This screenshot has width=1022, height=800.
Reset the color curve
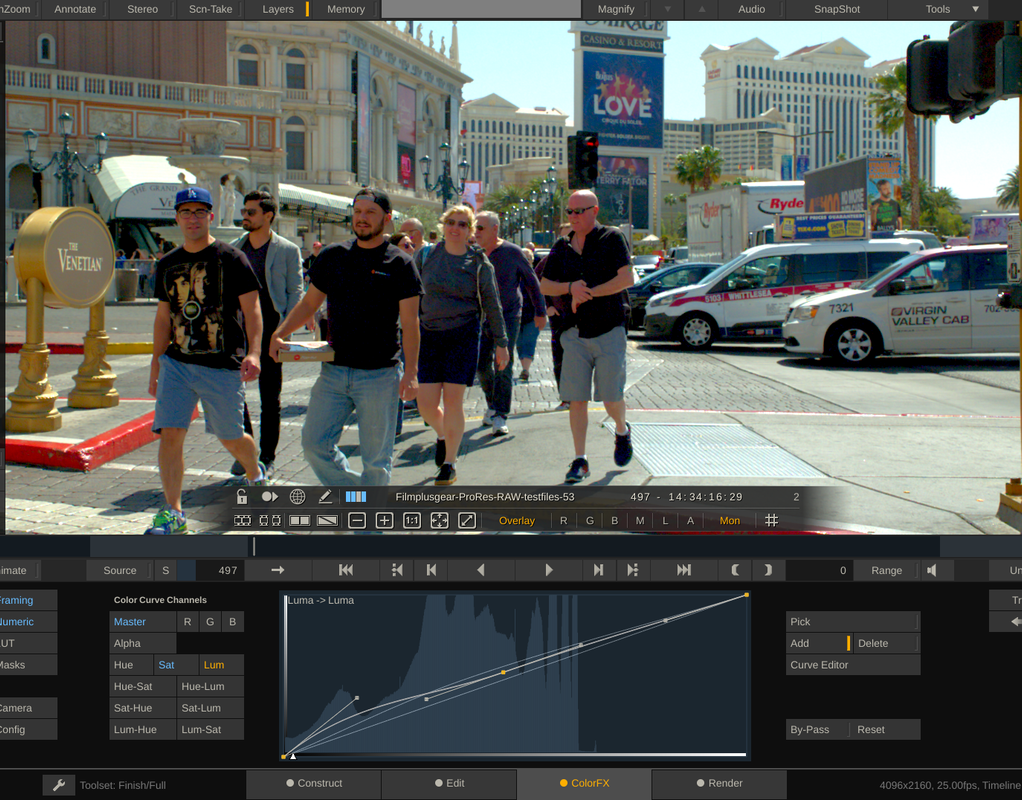[x=885, y=730]
